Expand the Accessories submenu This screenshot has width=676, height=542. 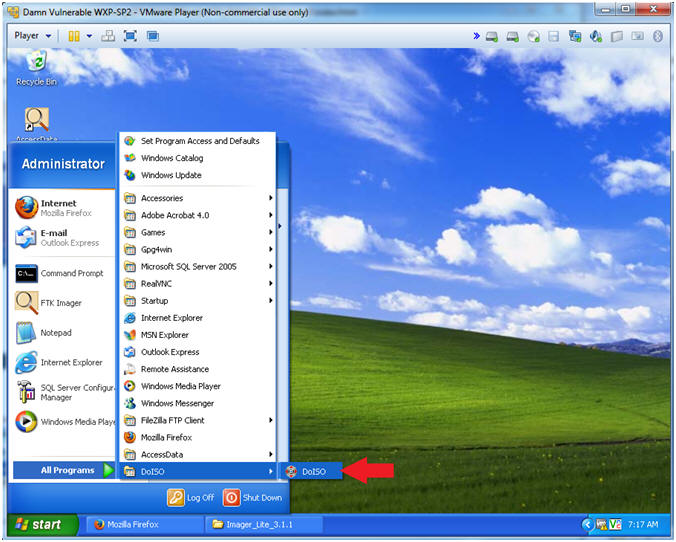tap(197, 198)
